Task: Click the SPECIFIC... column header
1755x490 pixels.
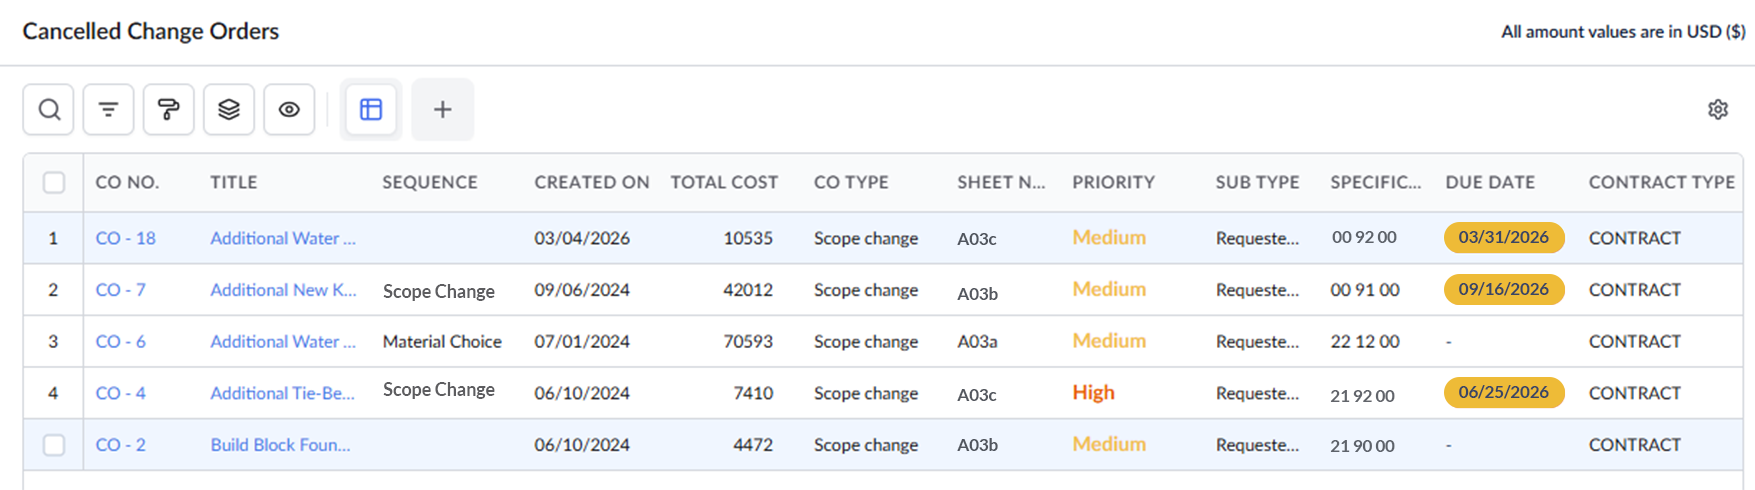Action: 1375,182
